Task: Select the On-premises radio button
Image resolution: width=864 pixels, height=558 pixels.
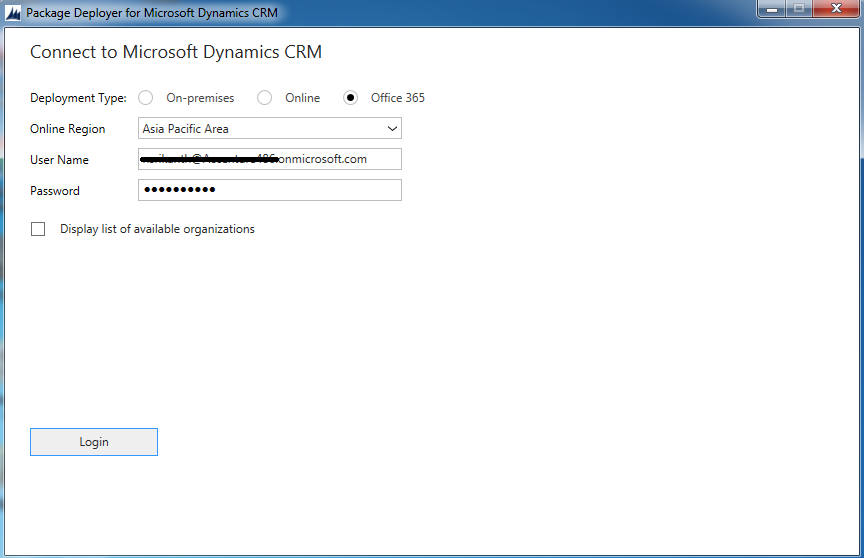Action: click(146, 98)
